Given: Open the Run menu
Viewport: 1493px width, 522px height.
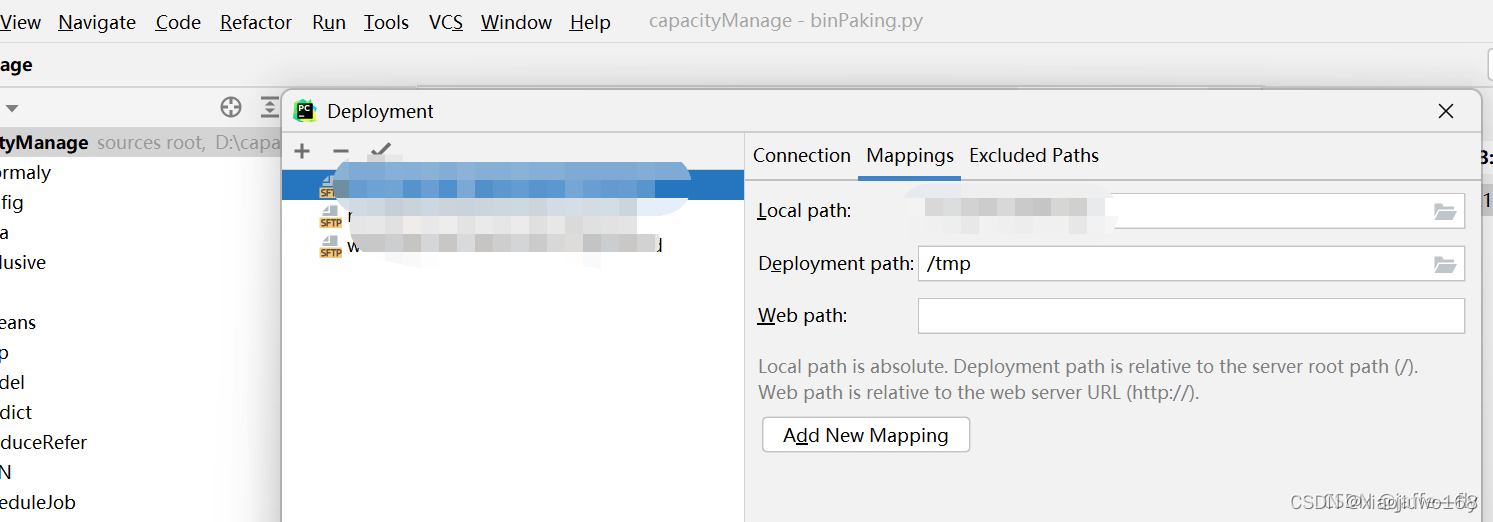Looking at the screenshot, I should [329, 22].
